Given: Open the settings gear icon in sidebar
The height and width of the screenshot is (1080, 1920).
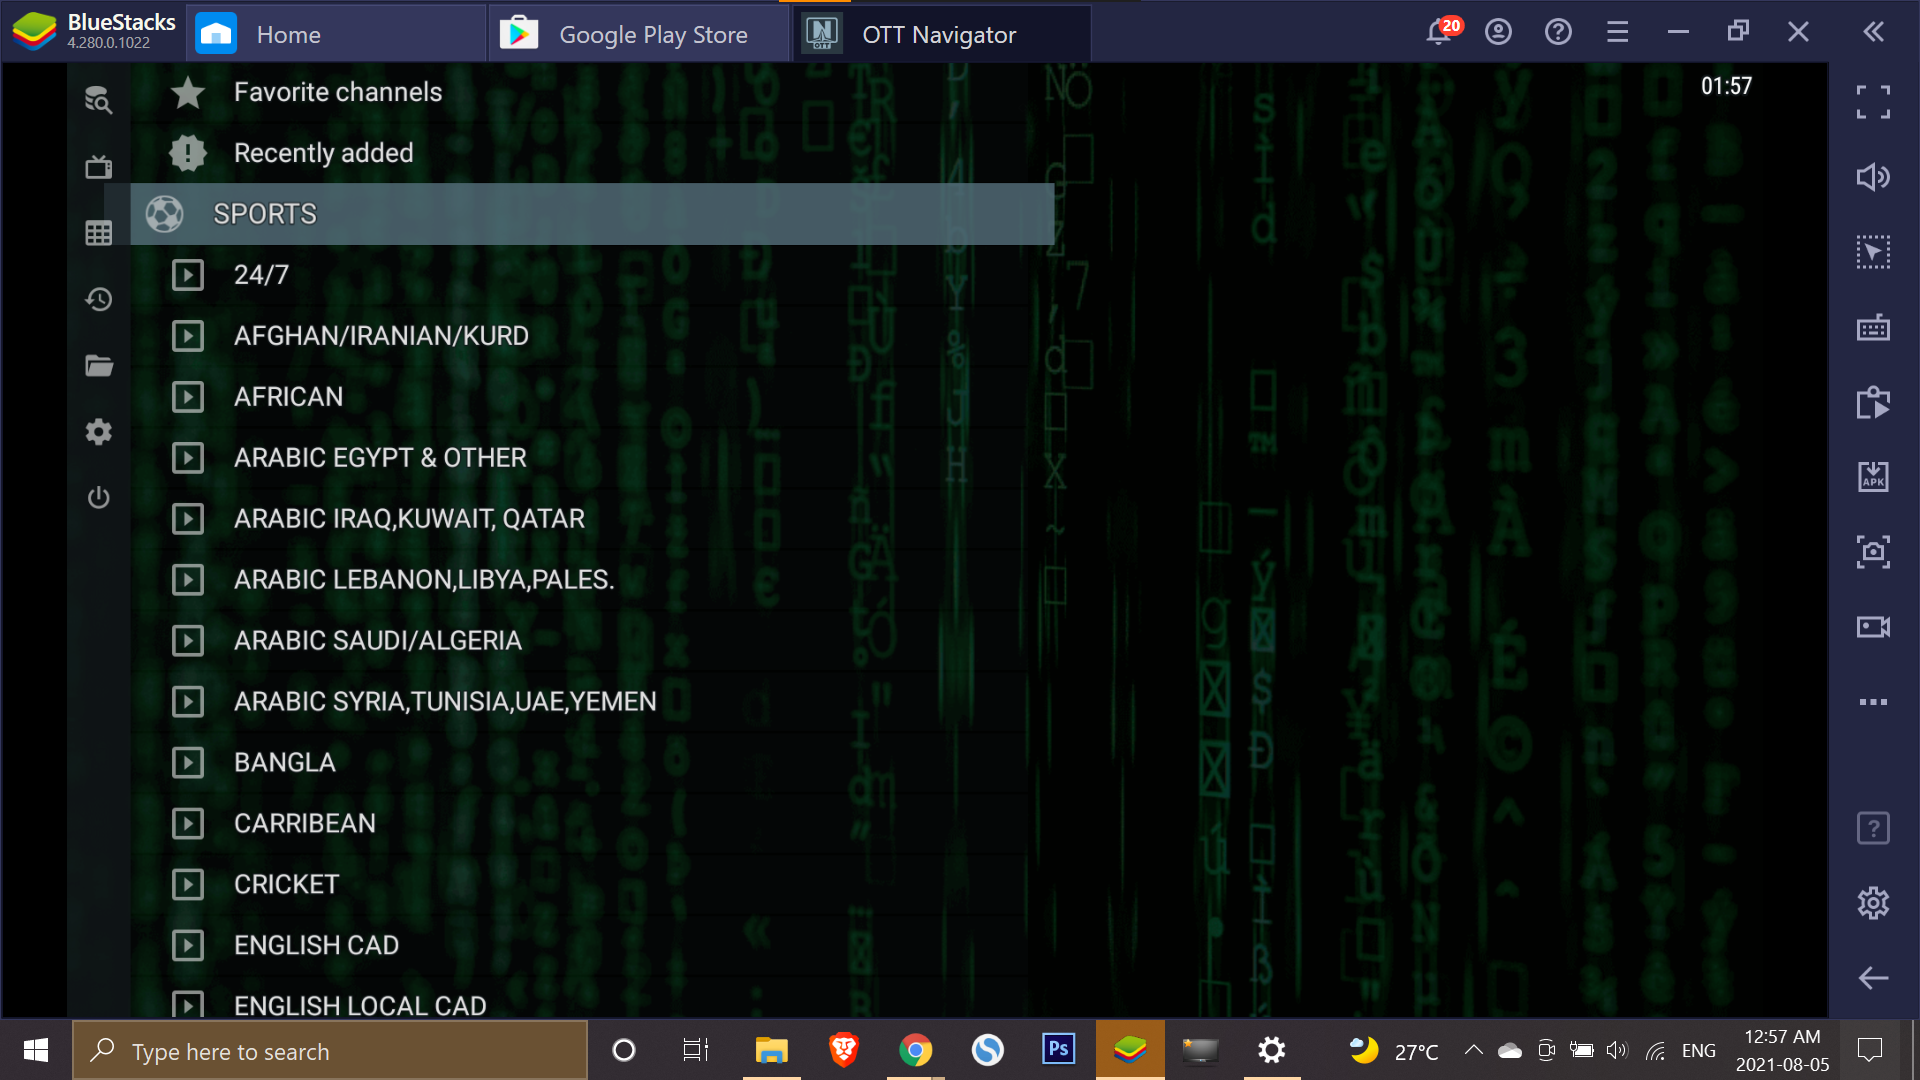Looking at the screenshot, I should click(99, 431).
